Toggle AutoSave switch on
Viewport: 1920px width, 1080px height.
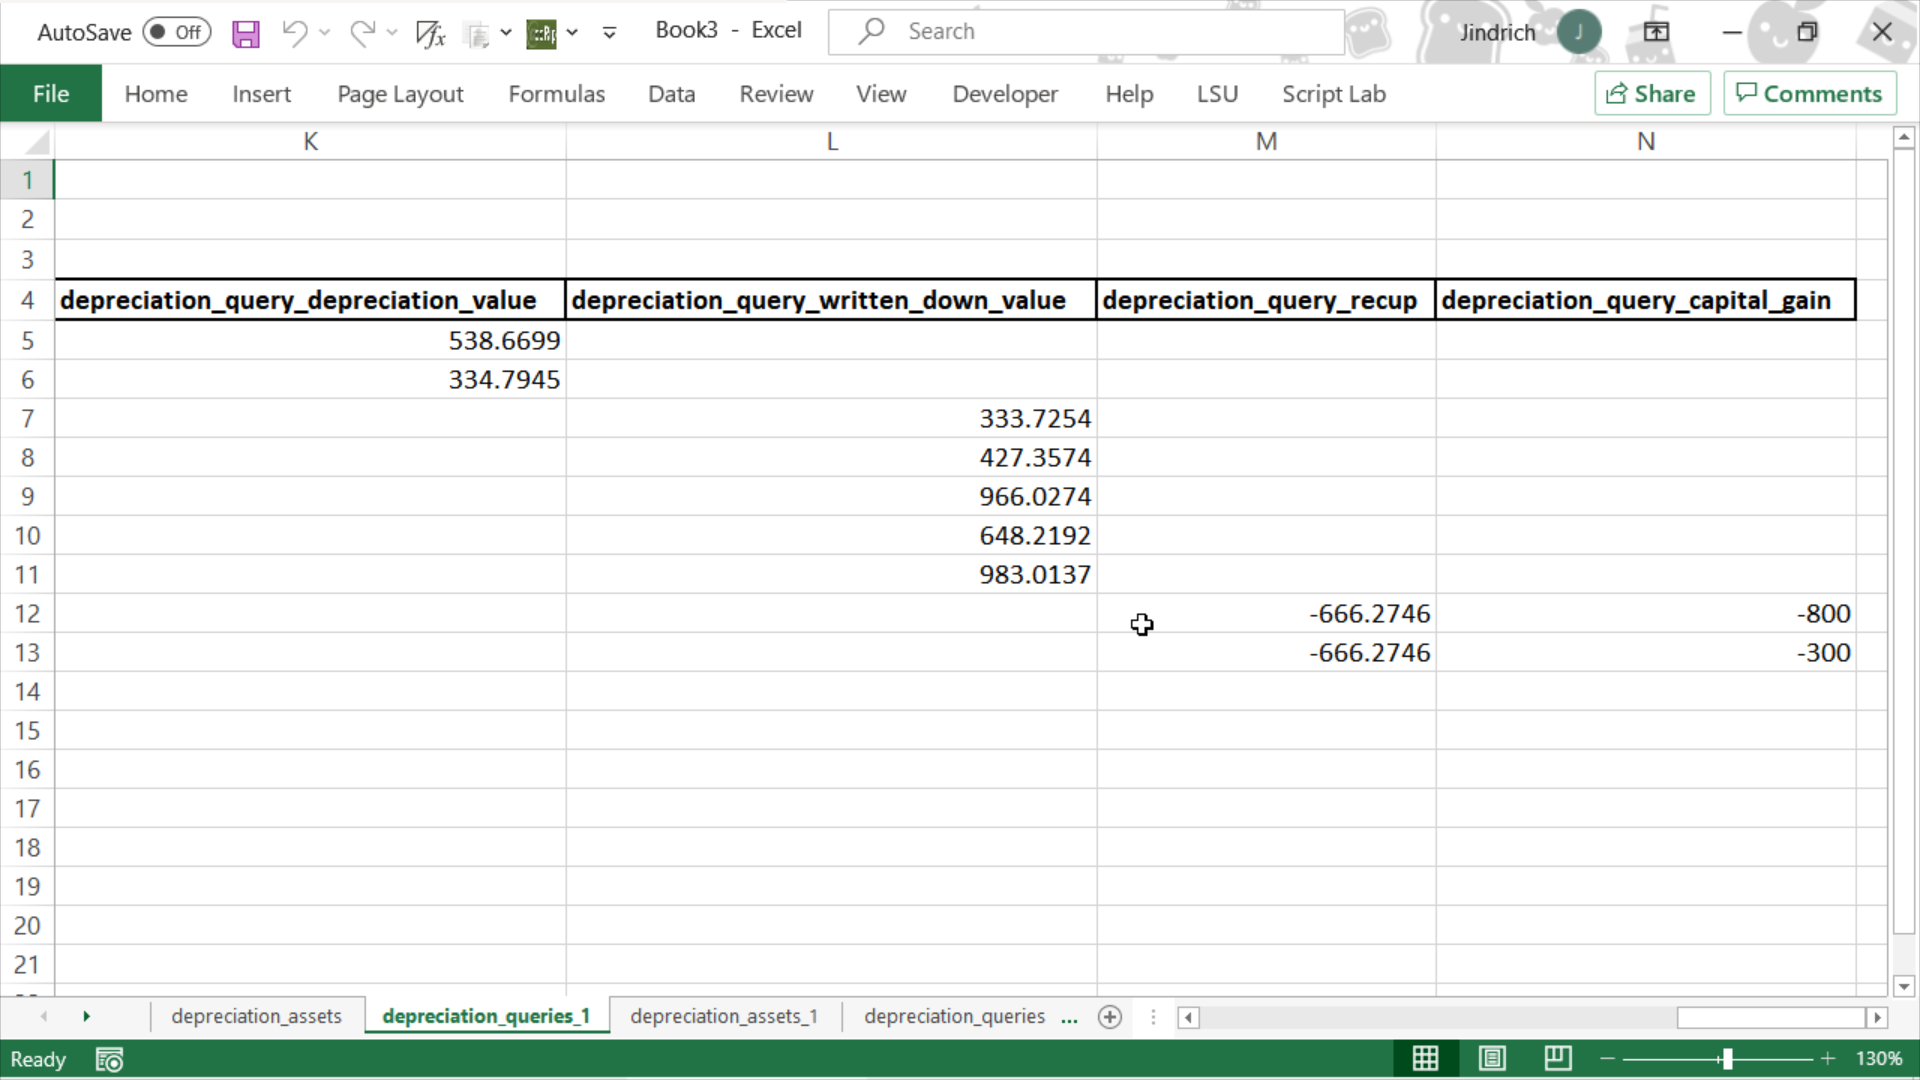click(176, 32)
